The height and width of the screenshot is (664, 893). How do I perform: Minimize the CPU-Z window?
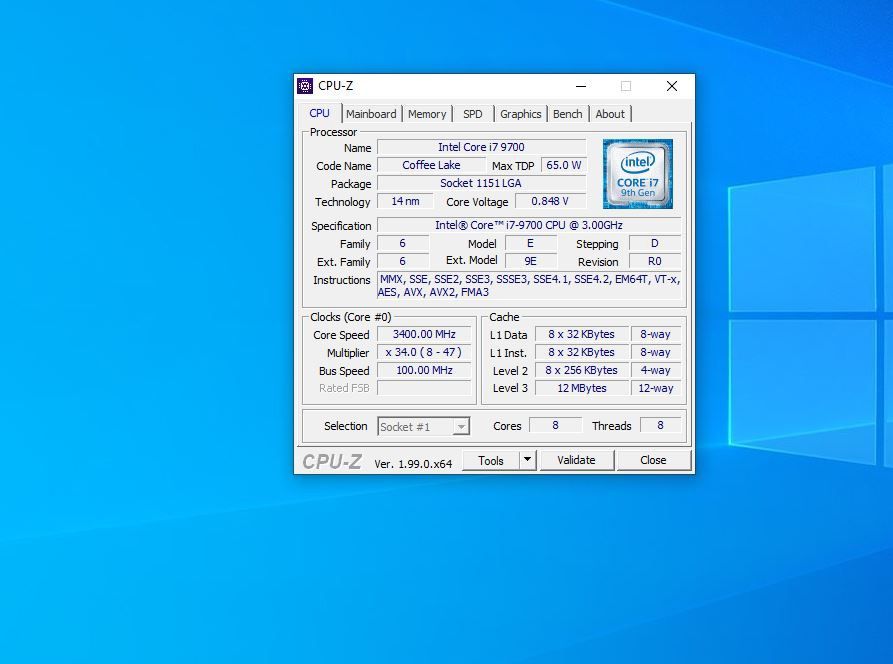tap(581, 86)
